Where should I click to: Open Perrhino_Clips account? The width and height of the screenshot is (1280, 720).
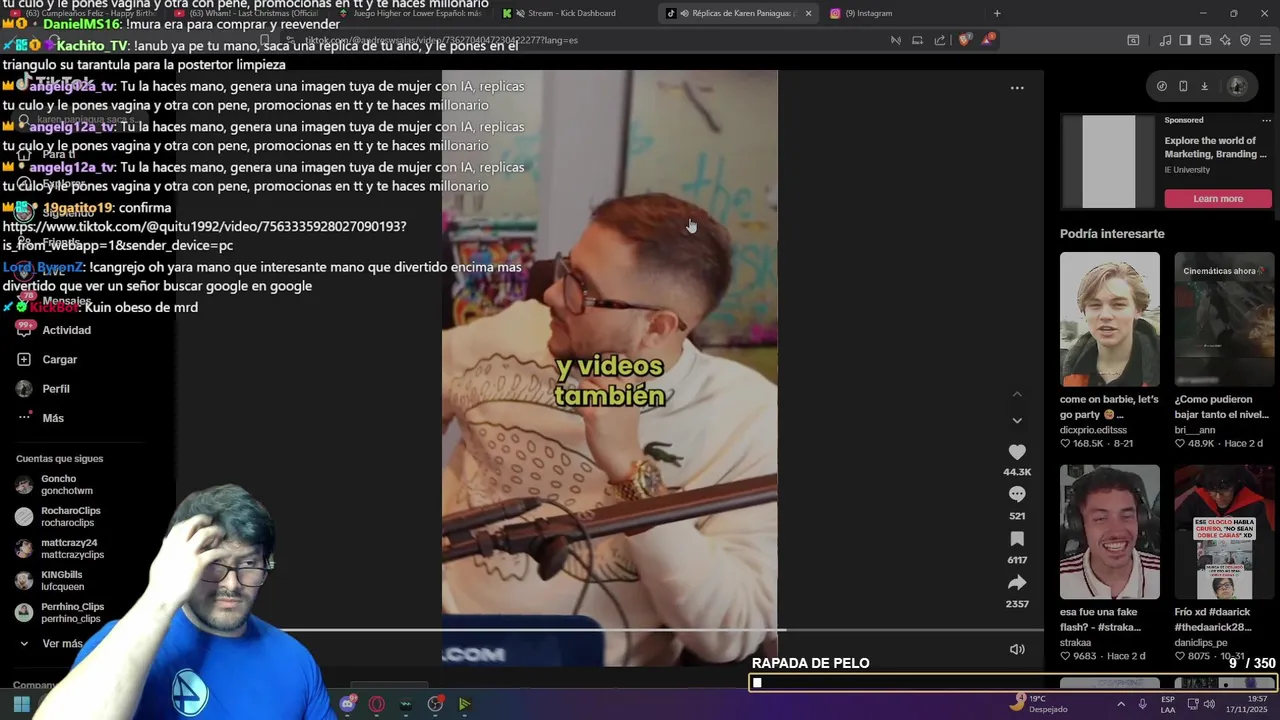coord(72,612)
